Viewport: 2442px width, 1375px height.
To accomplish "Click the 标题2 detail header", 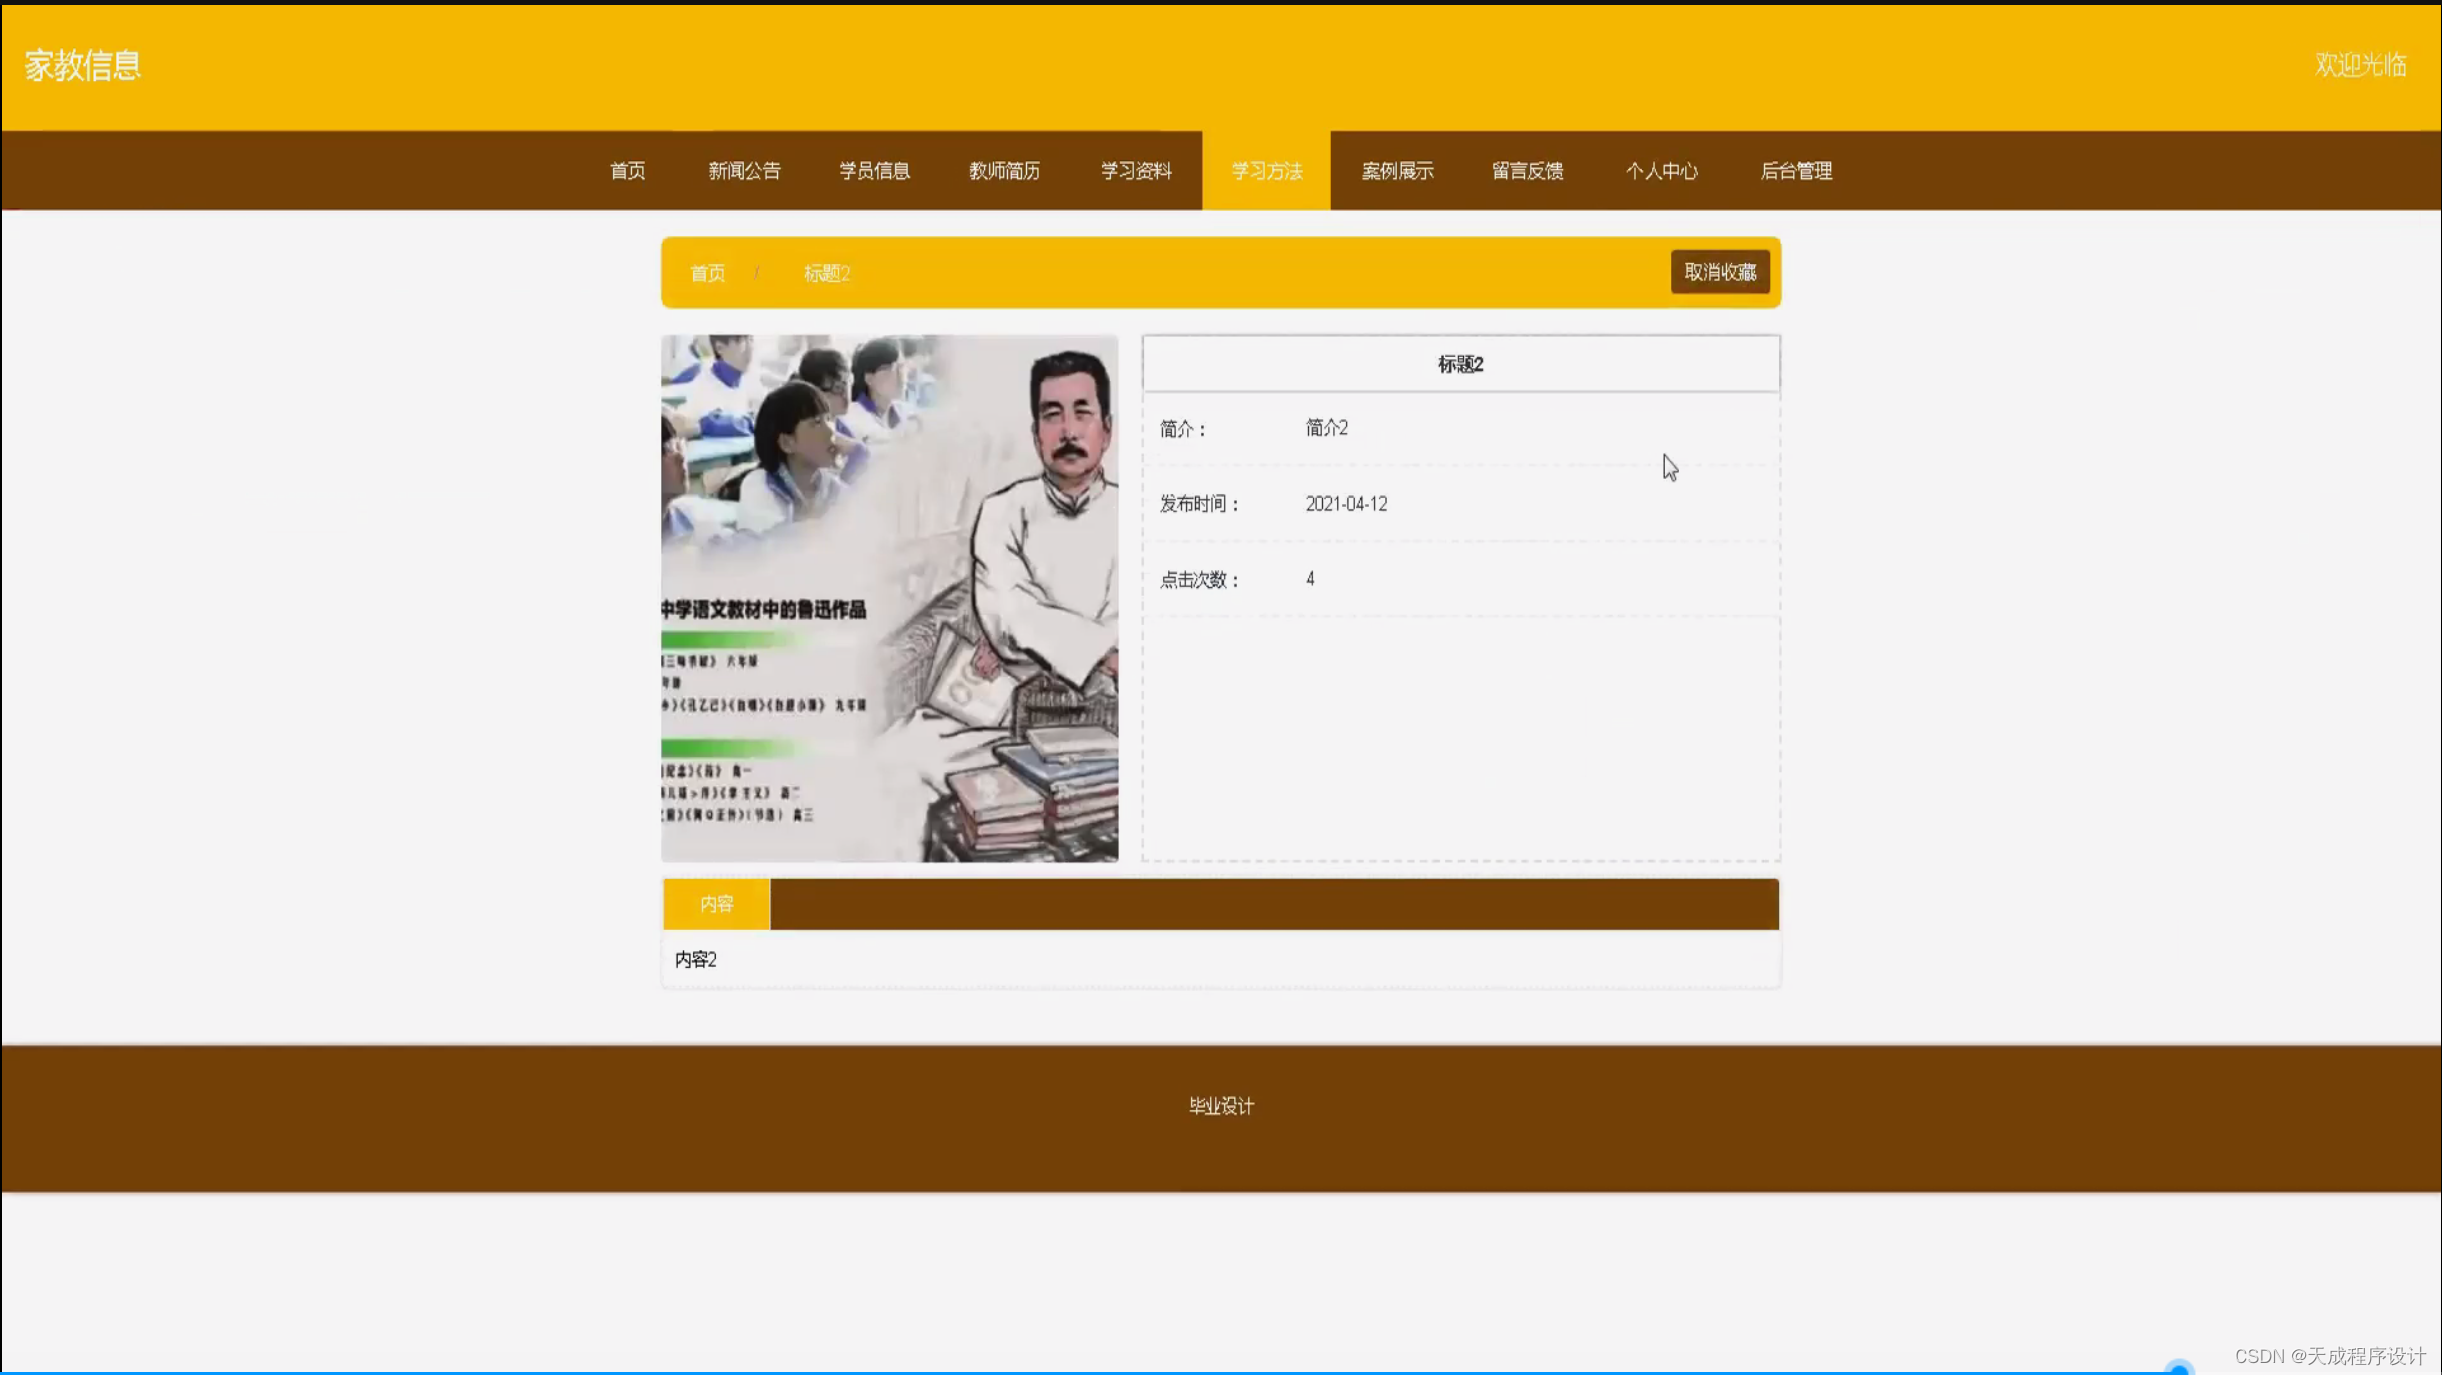I will coord(1460,364).
